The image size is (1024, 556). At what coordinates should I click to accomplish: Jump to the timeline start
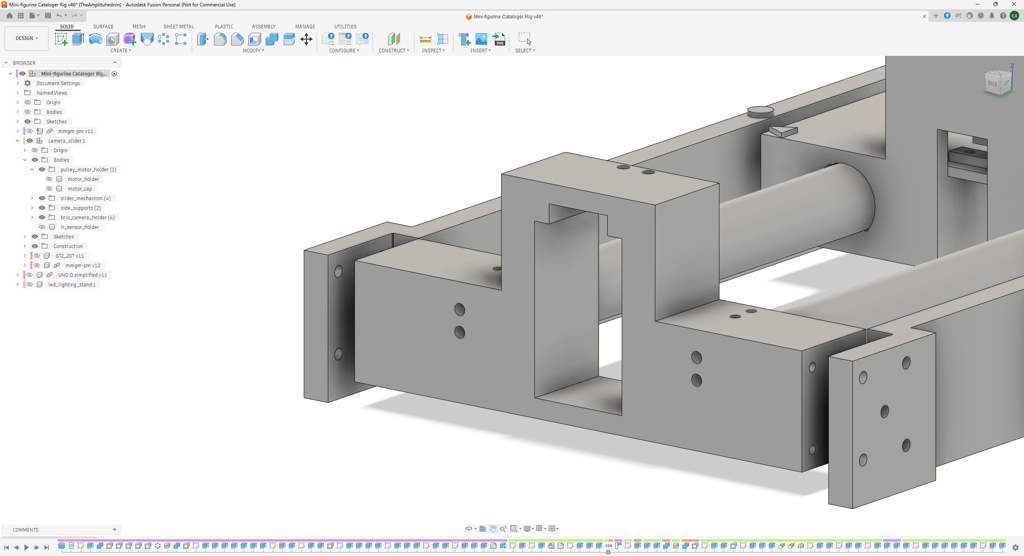(x=7, y=548)
